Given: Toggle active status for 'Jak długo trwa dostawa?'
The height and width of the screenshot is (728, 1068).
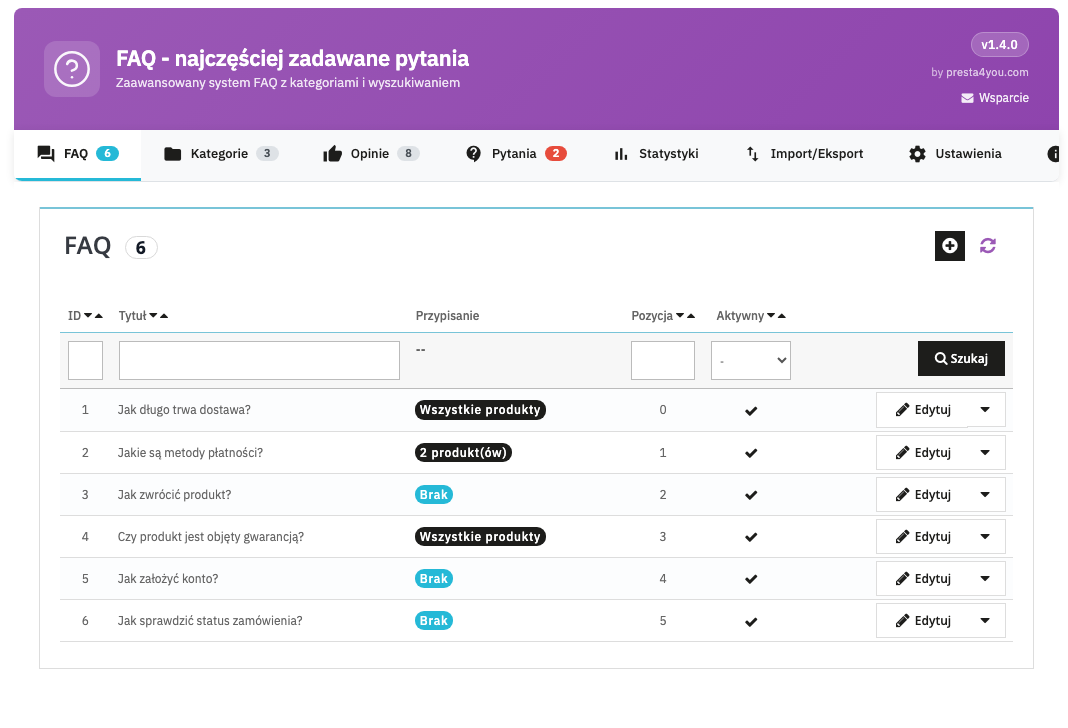Looking at the screenshot, I should 751,411.
